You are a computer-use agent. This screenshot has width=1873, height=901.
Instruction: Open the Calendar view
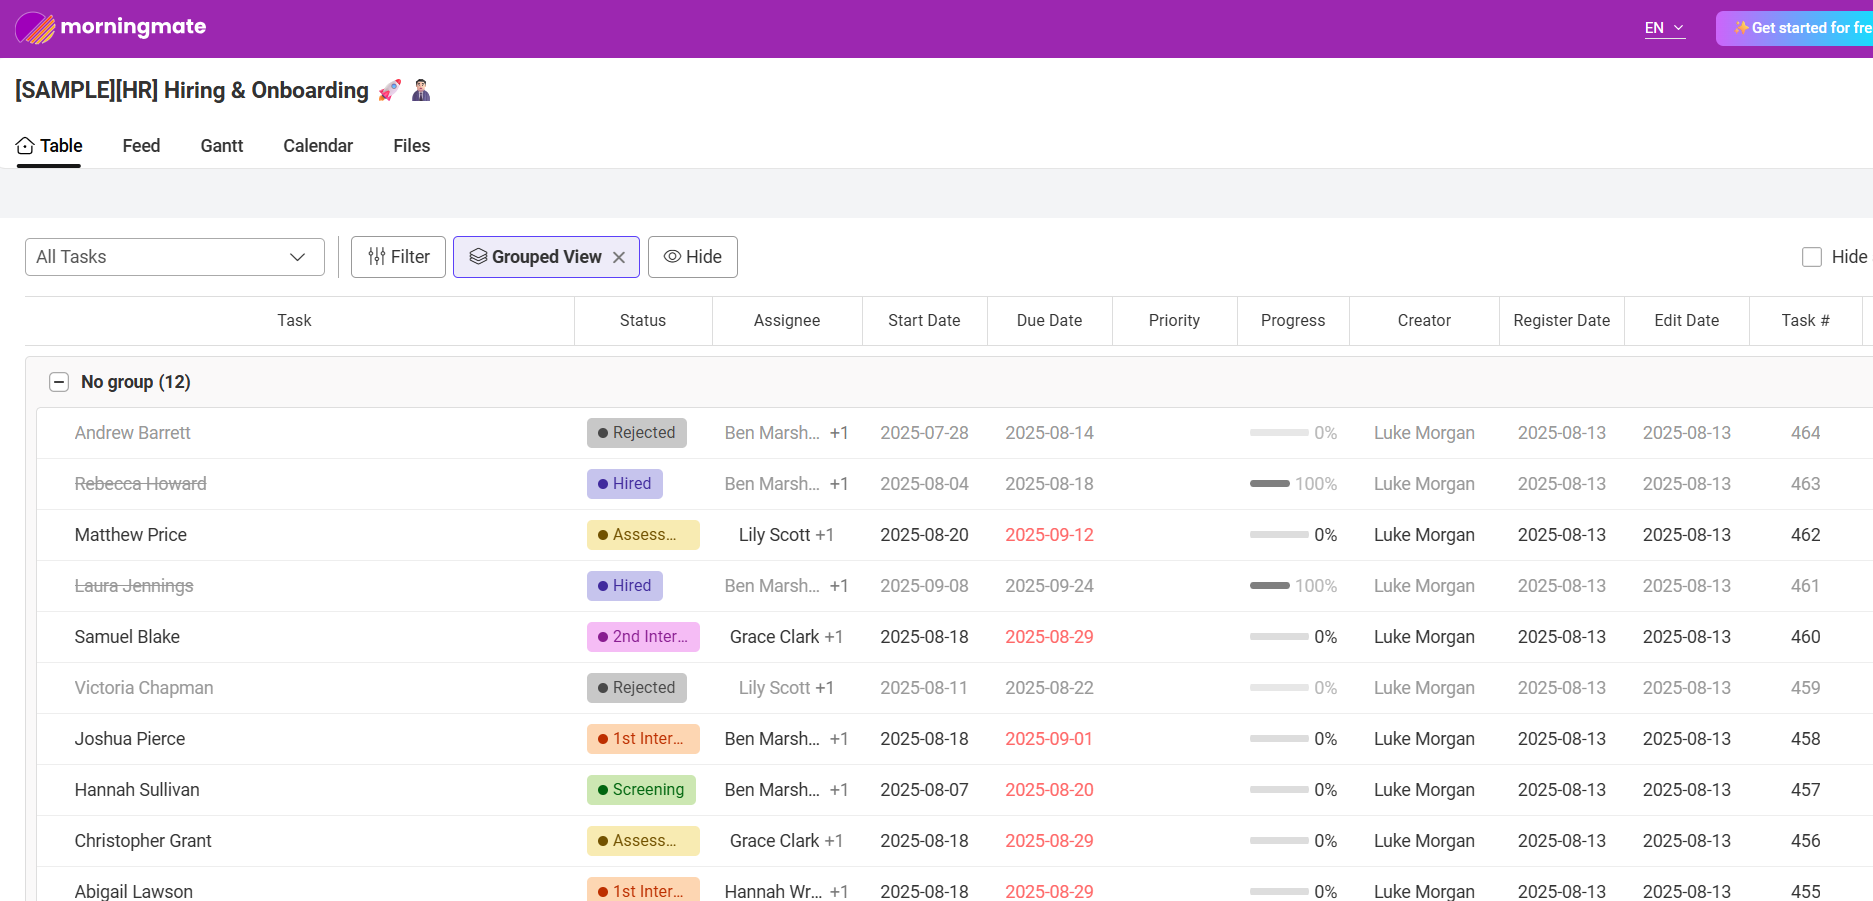click(317, 146)
